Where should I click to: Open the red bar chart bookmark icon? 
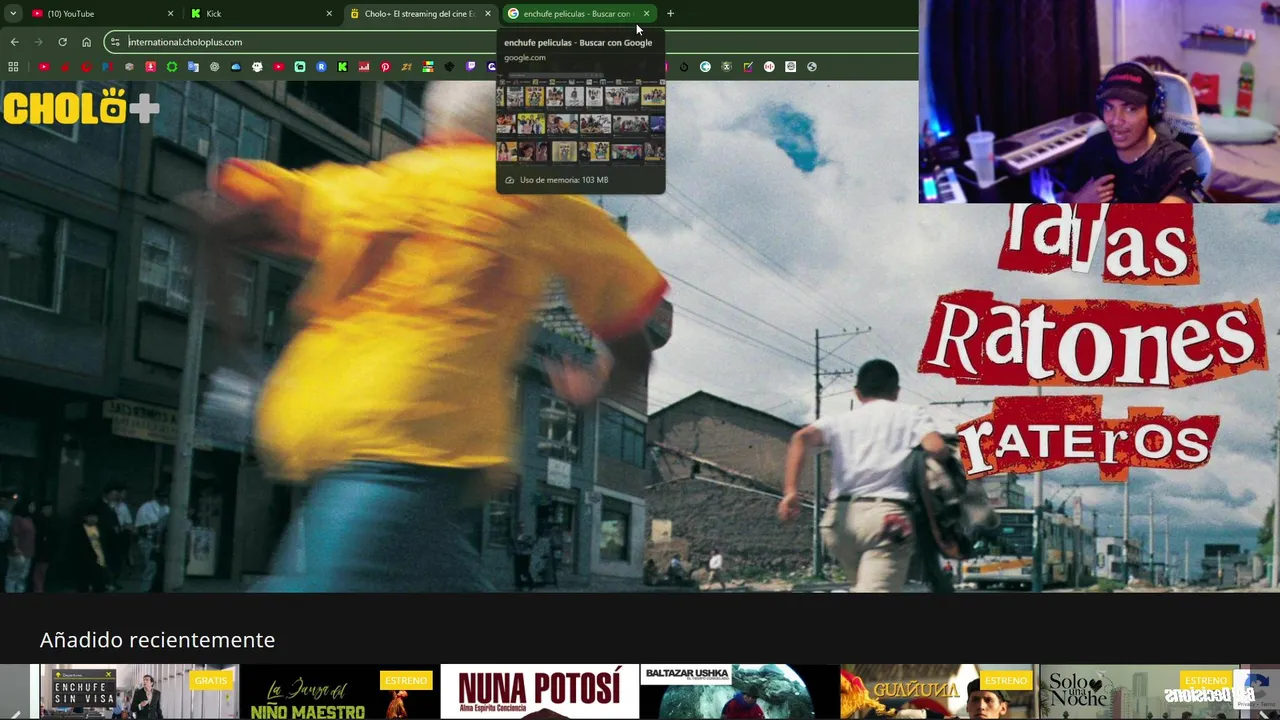[364, 67]
